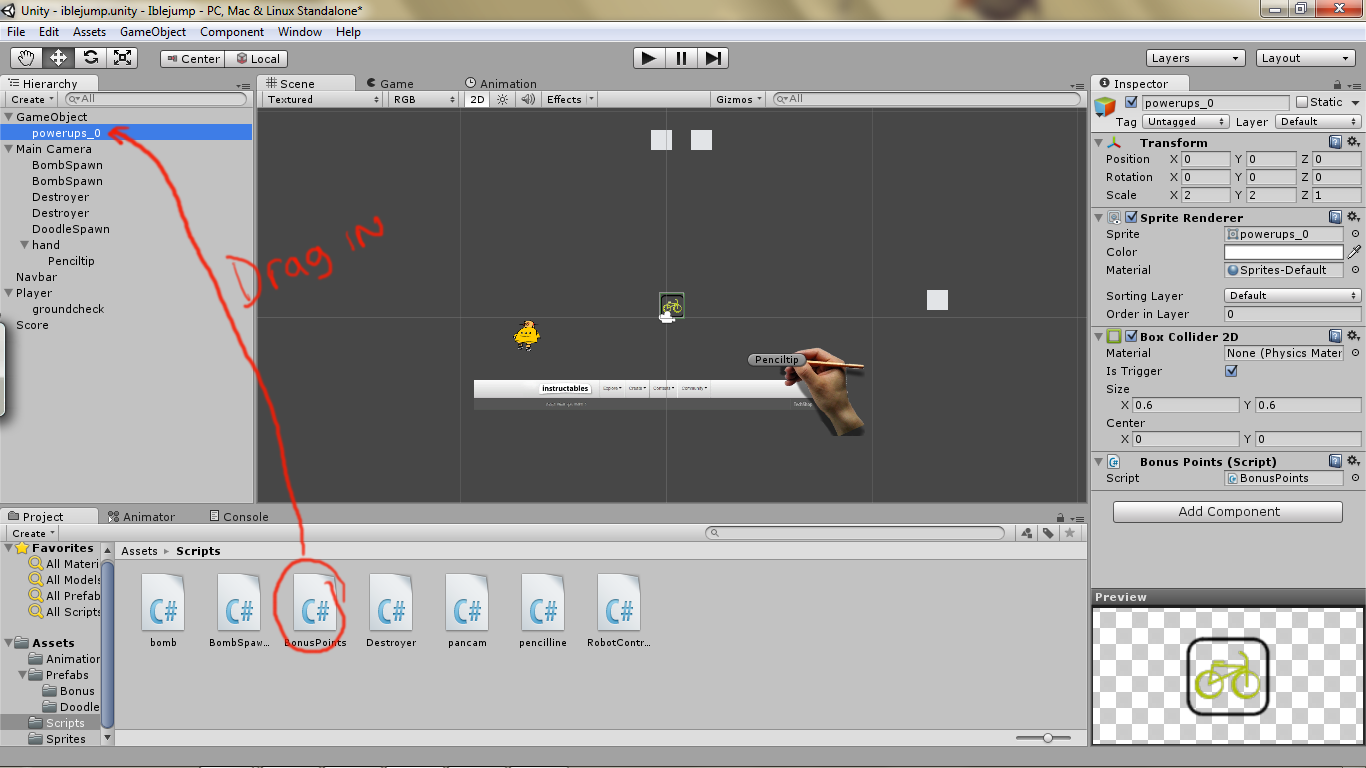Open the RGB render mode dropdown

(424, 99)
